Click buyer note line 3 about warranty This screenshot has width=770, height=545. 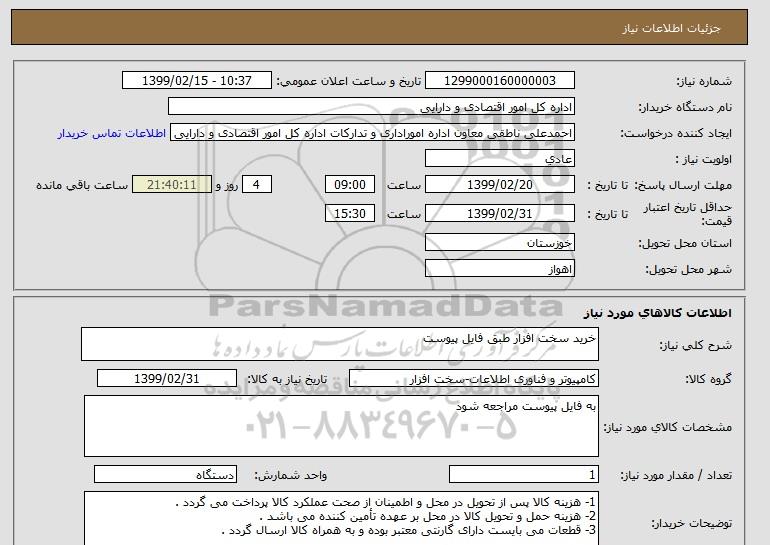coord(409,530)
